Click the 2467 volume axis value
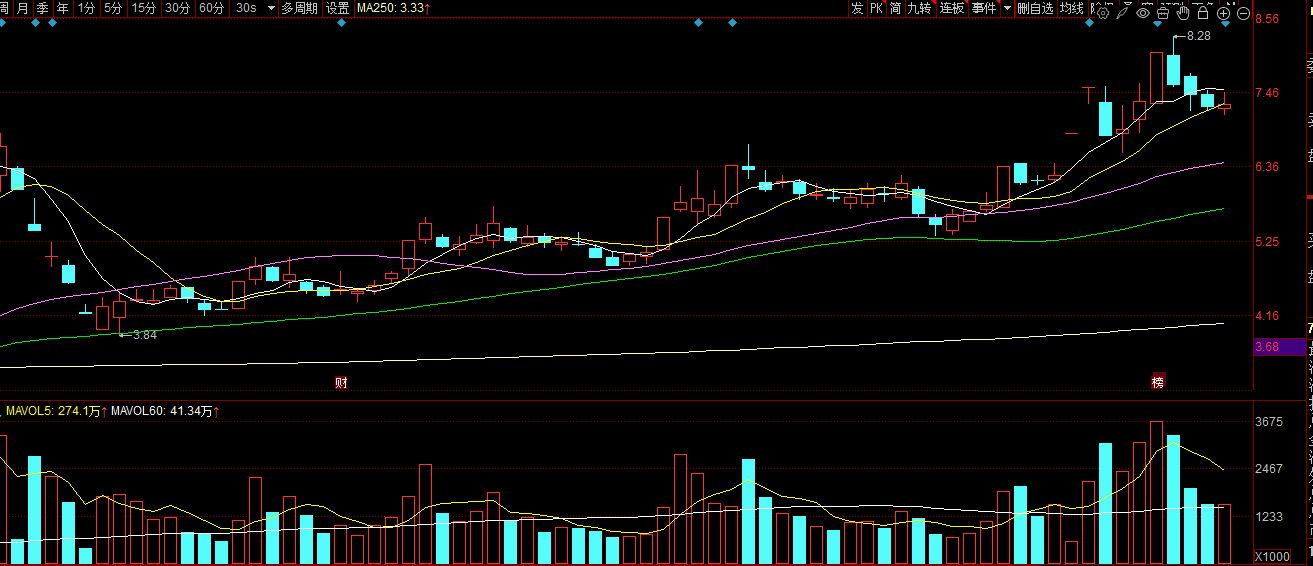The height and width of the screenshot is (566, 1313). coord(1269,469)
